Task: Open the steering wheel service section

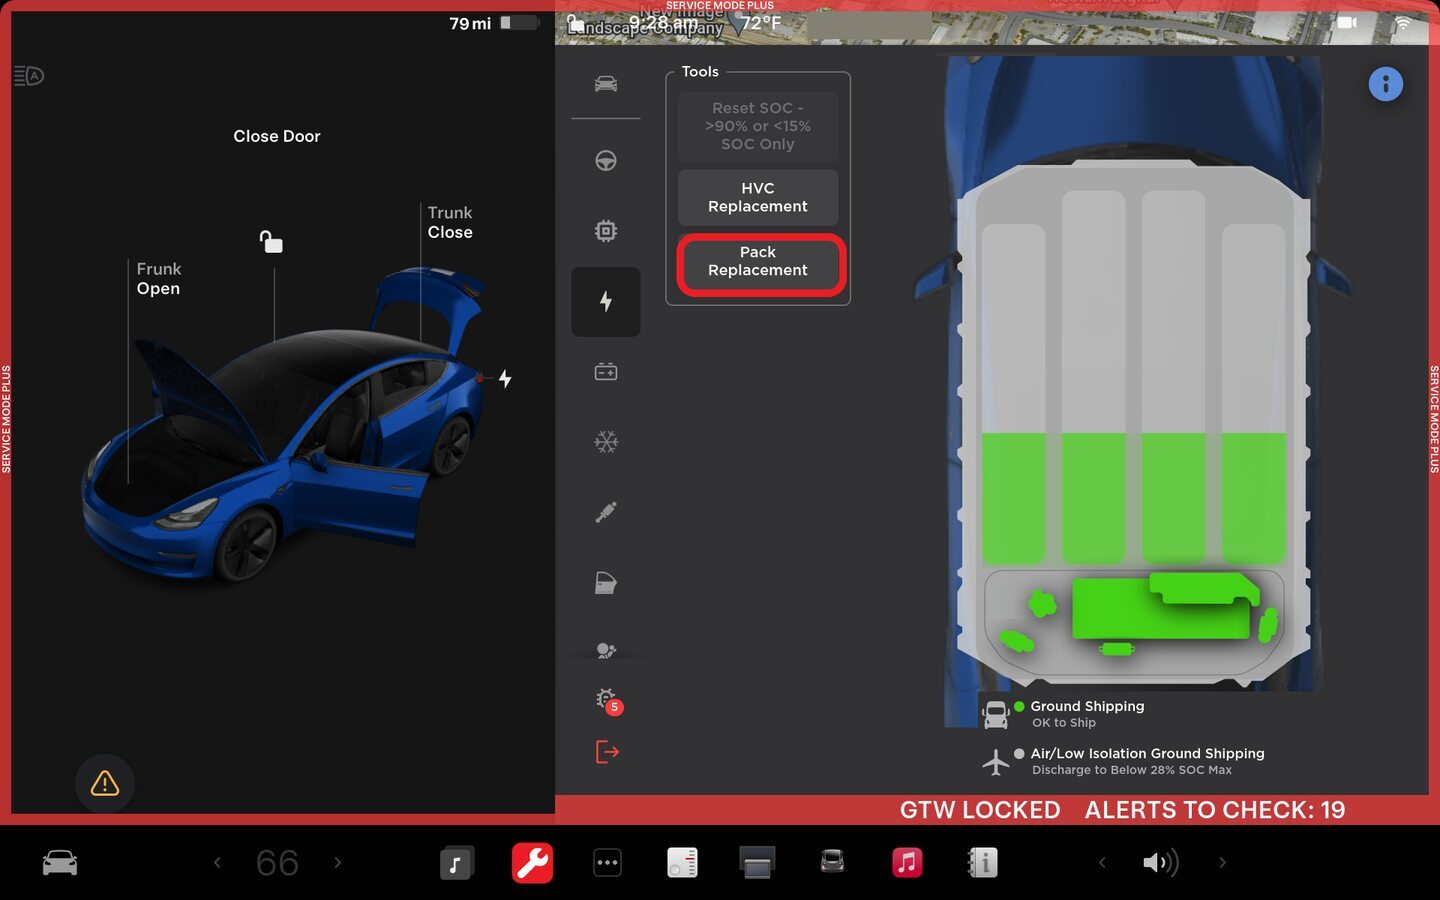Action: (605, 161)
